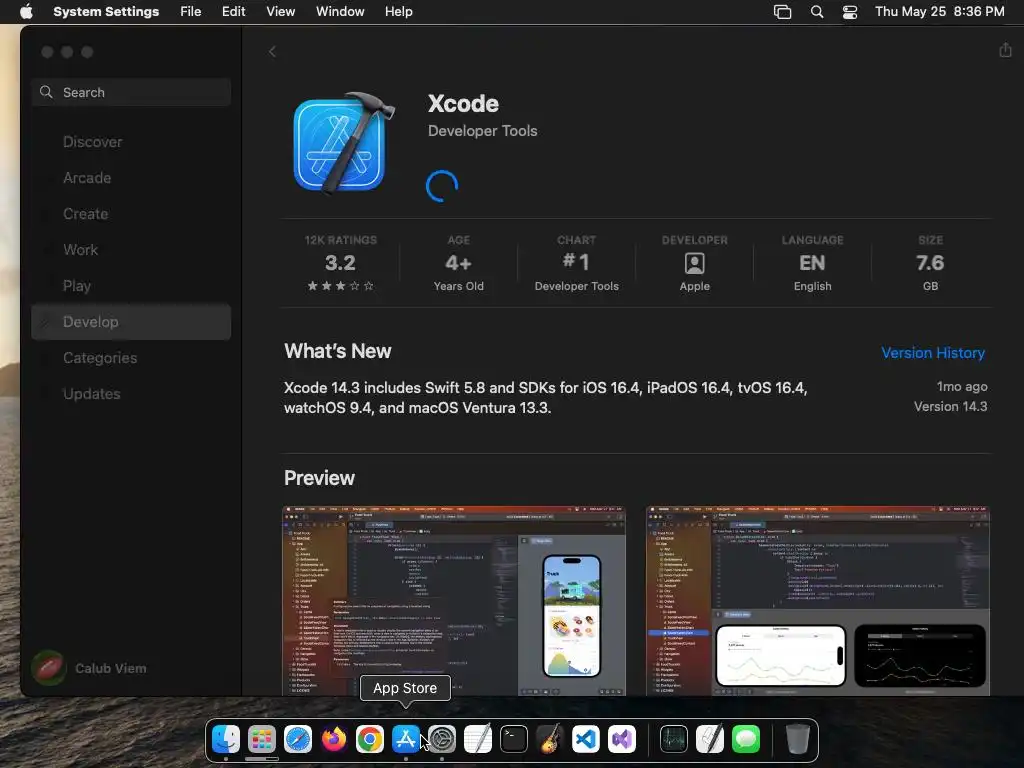Screen dimensions: 1024x768
Task: Open Script Editor from the Dock
Action: 710,739
